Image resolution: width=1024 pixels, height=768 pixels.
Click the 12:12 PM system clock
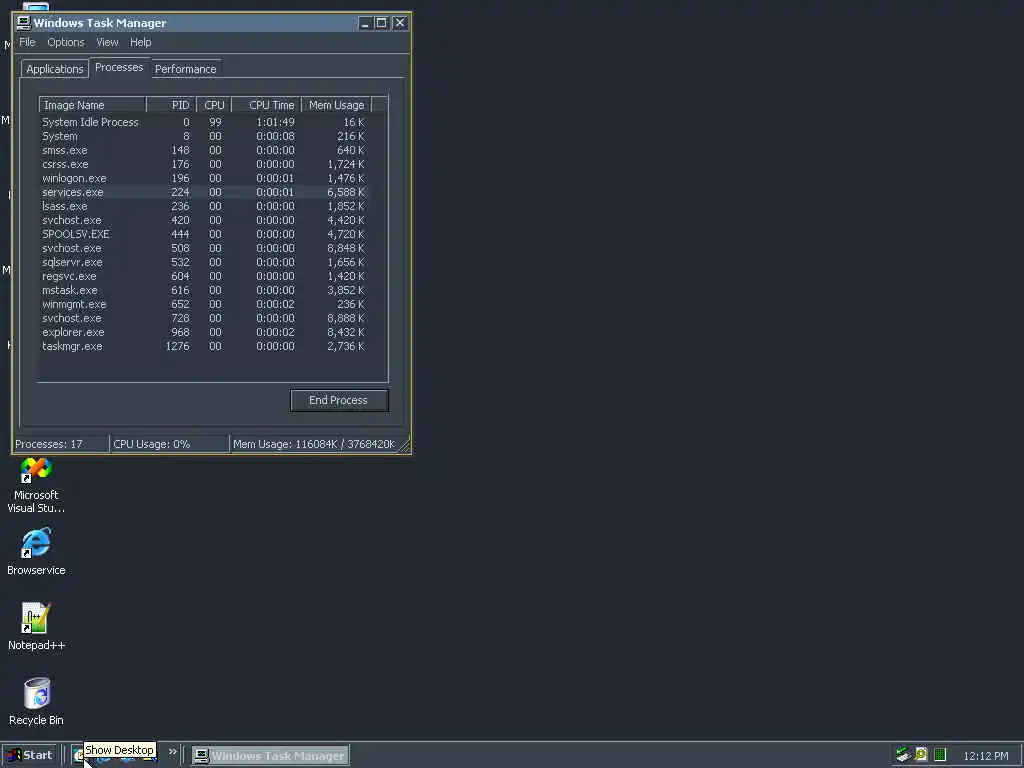[985, 756]
